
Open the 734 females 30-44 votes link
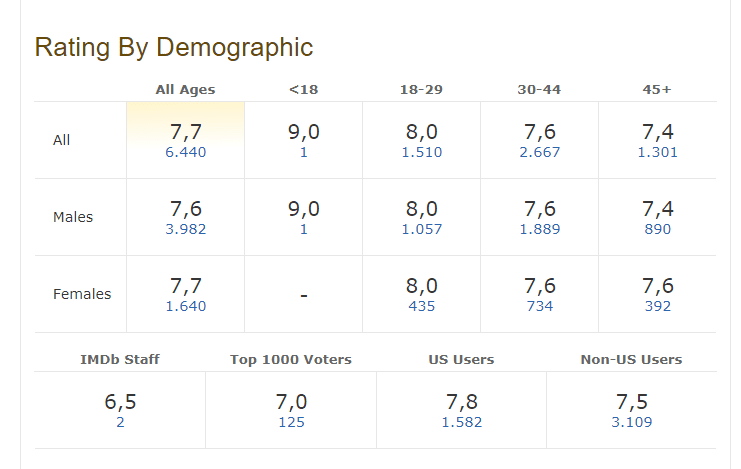(x=540, y=306)
